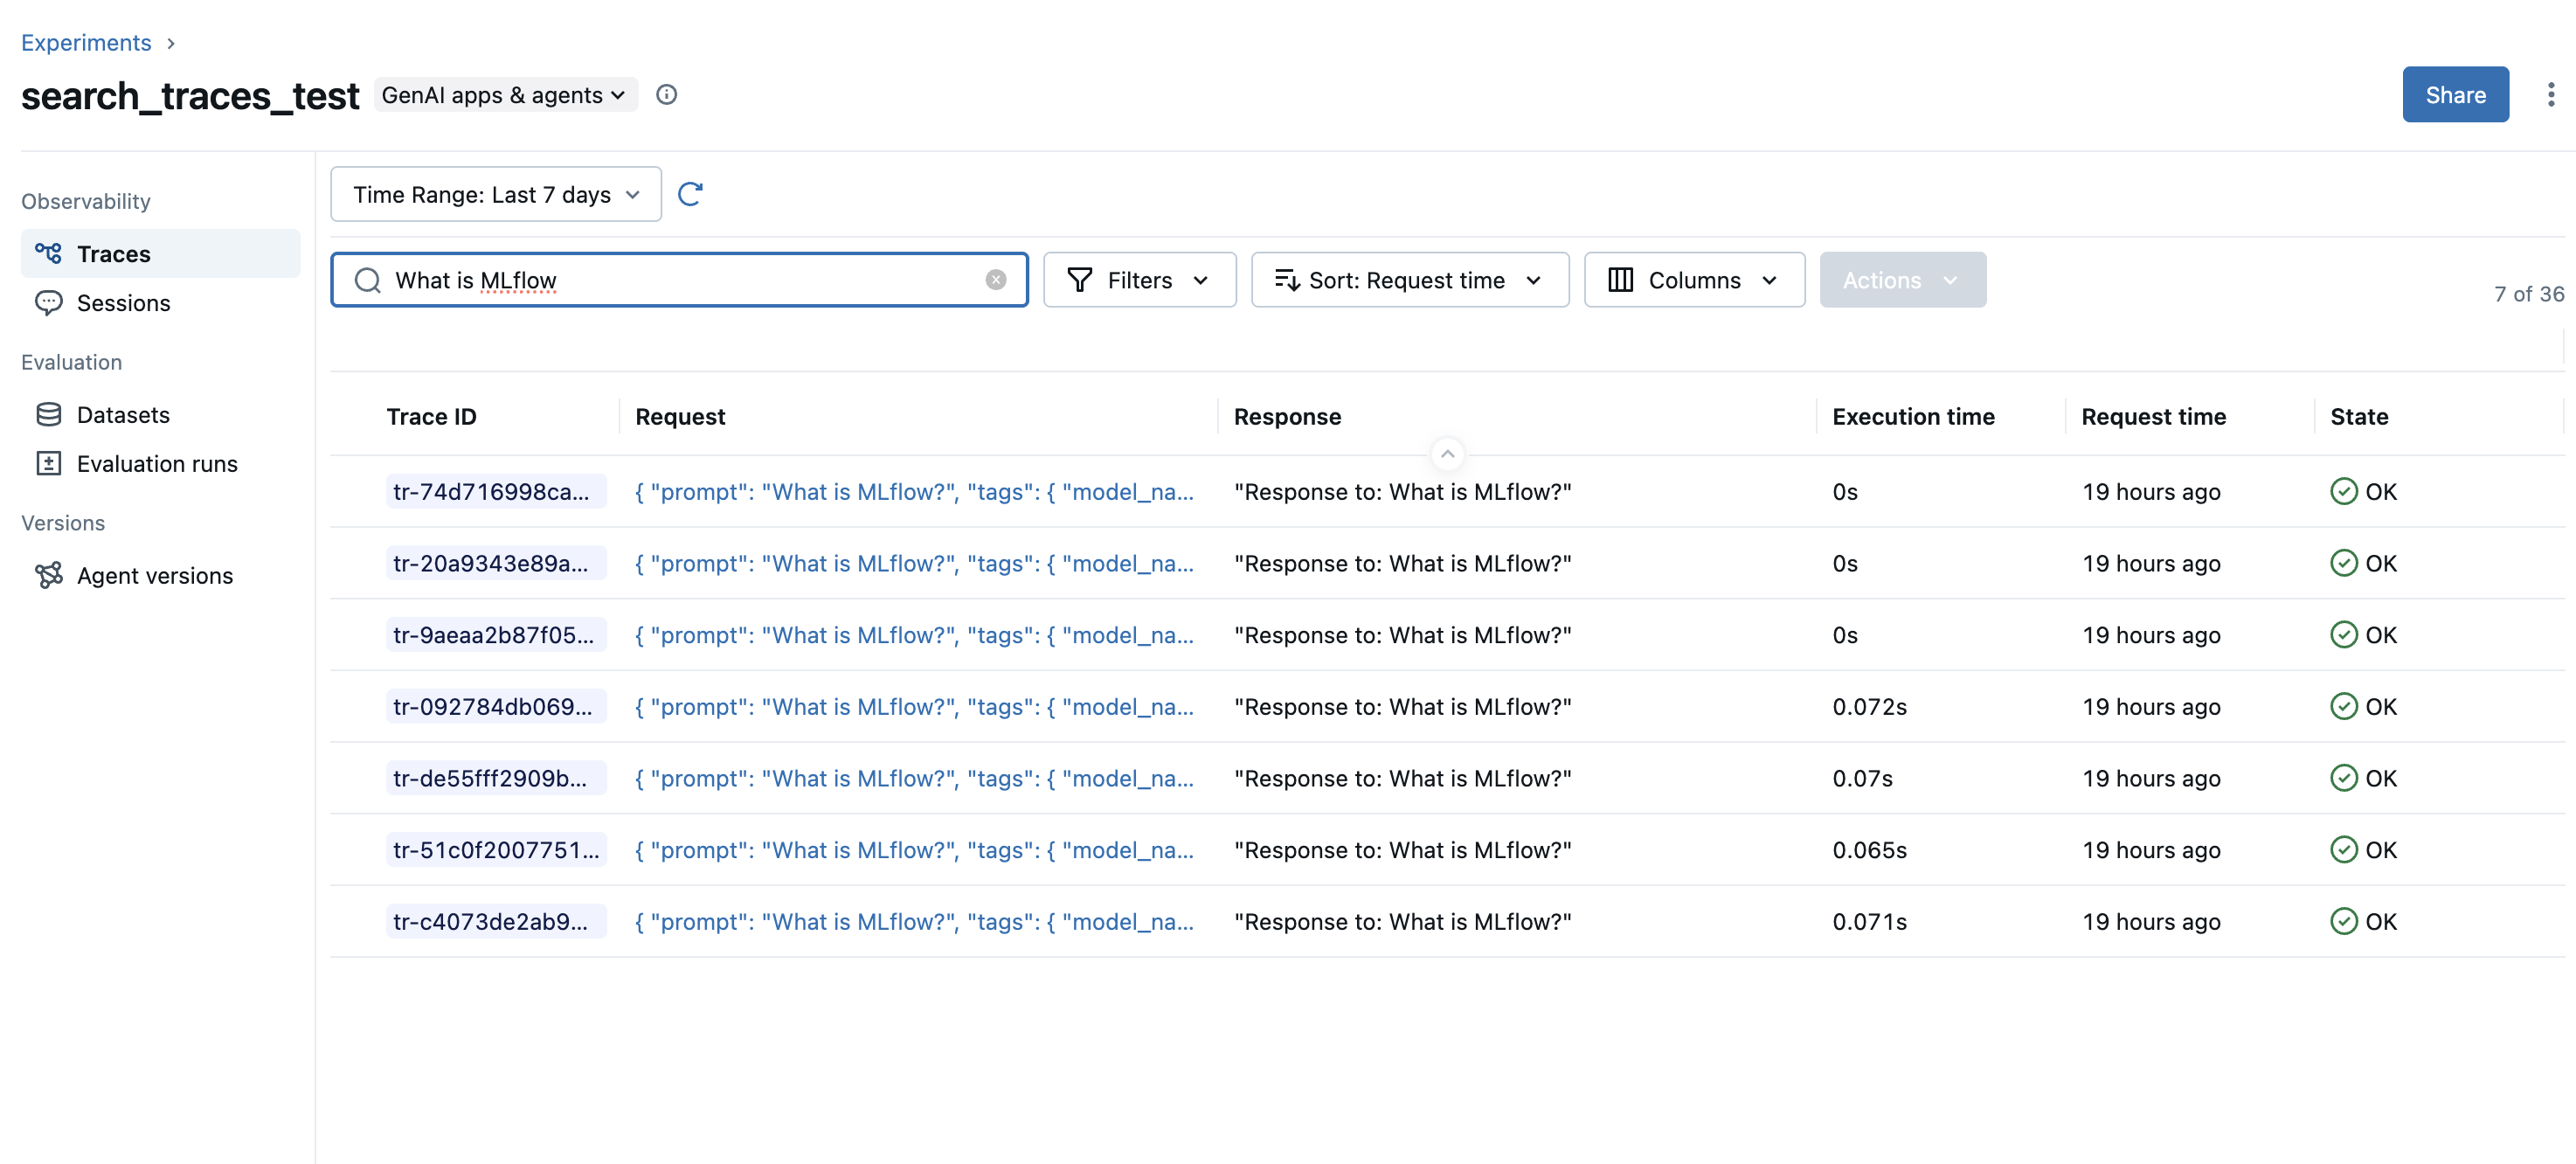Click the info icon next to GenAI apps & agents
Viewport: 2576px width, 1164px height.
(667, 94)
